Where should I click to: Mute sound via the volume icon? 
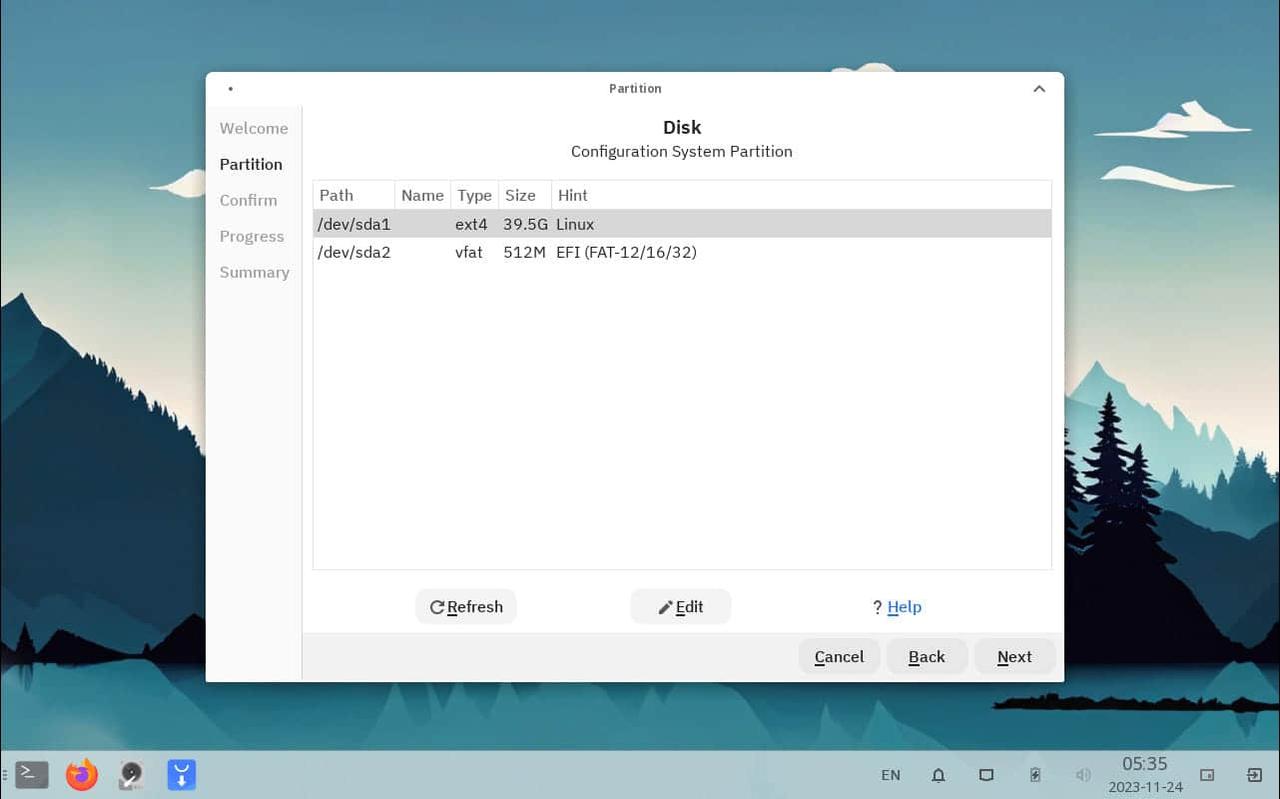(1083, 775)
